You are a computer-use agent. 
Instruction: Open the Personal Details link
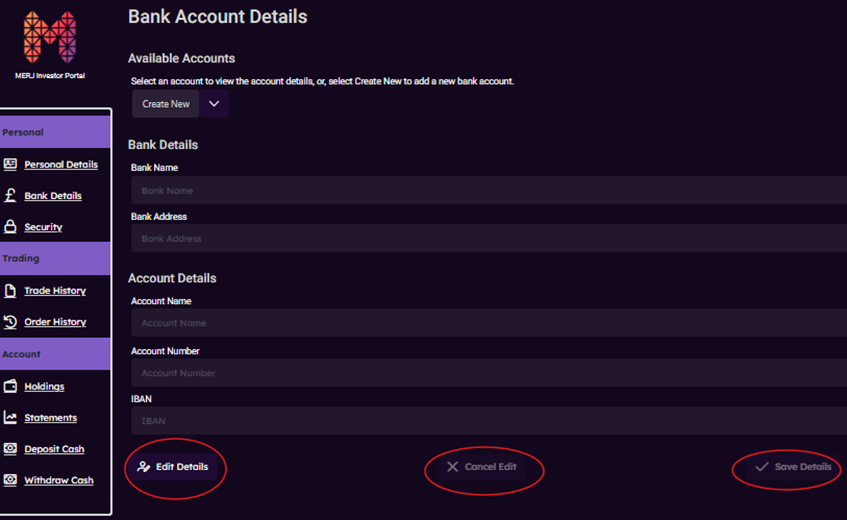[61, 164]
